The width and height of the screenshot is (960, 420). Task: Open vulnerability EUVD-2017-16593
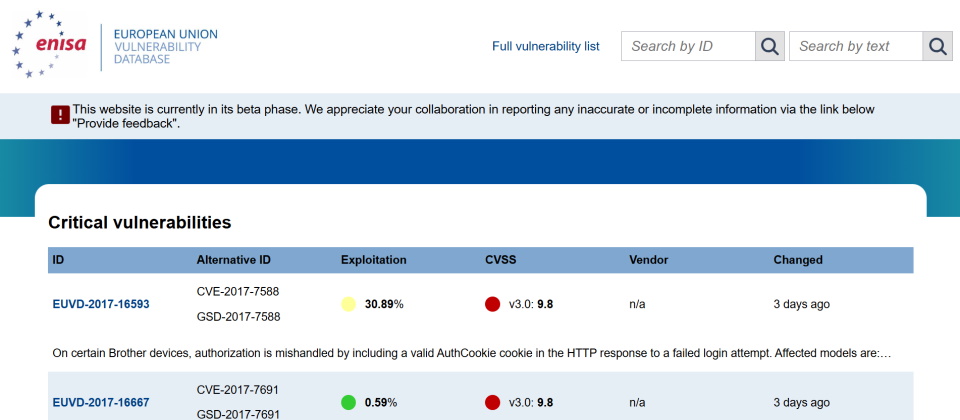pyautogui.click(x=101, y=304)
